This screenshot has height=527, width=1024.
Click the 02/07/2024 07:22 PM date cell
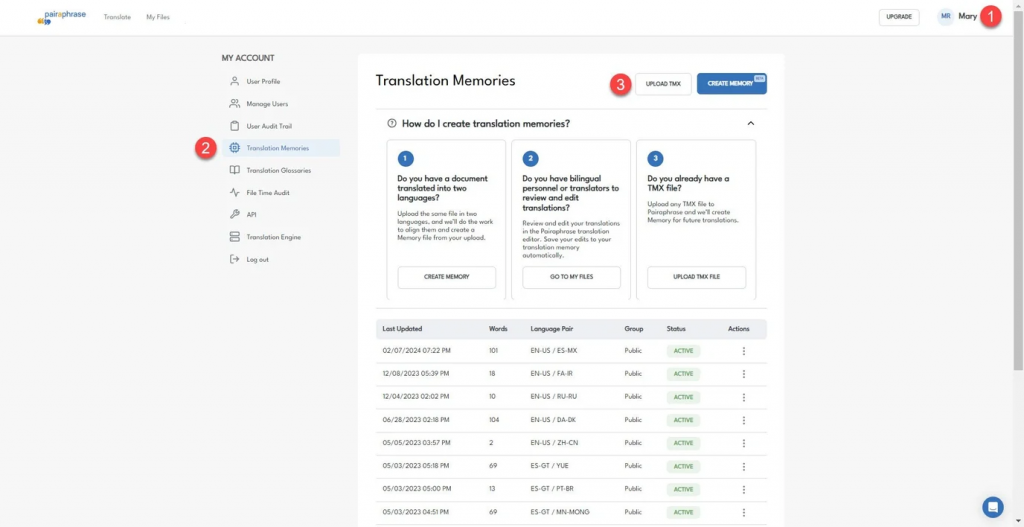[417, 351]
